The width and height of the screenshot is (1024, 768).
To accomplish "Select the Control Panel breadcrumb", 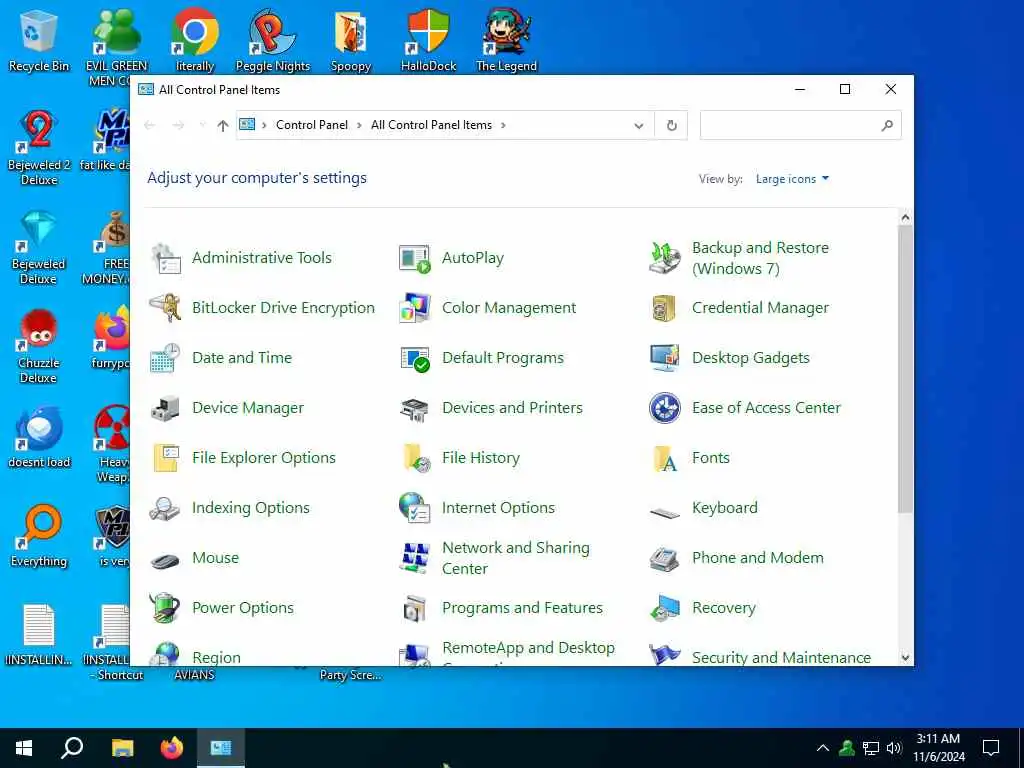I will tap(312, 125).
